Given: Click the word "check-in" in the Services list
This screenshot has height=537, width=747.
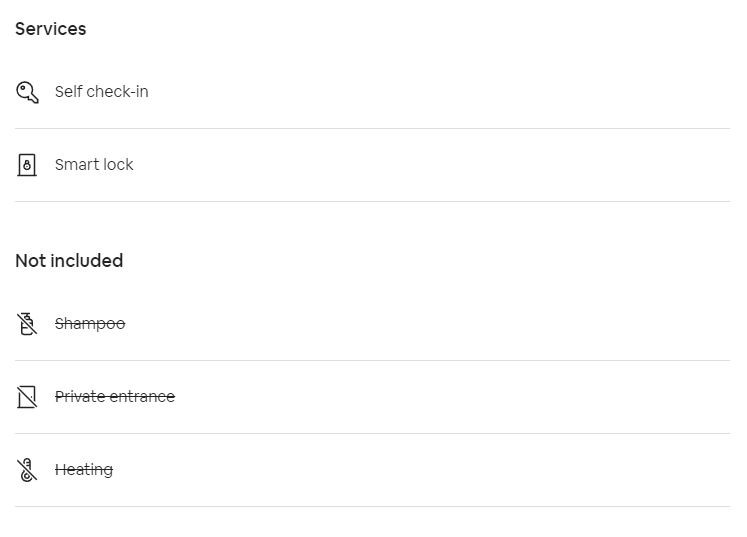Looking at the screenshot, I should (x=117, y=92).
